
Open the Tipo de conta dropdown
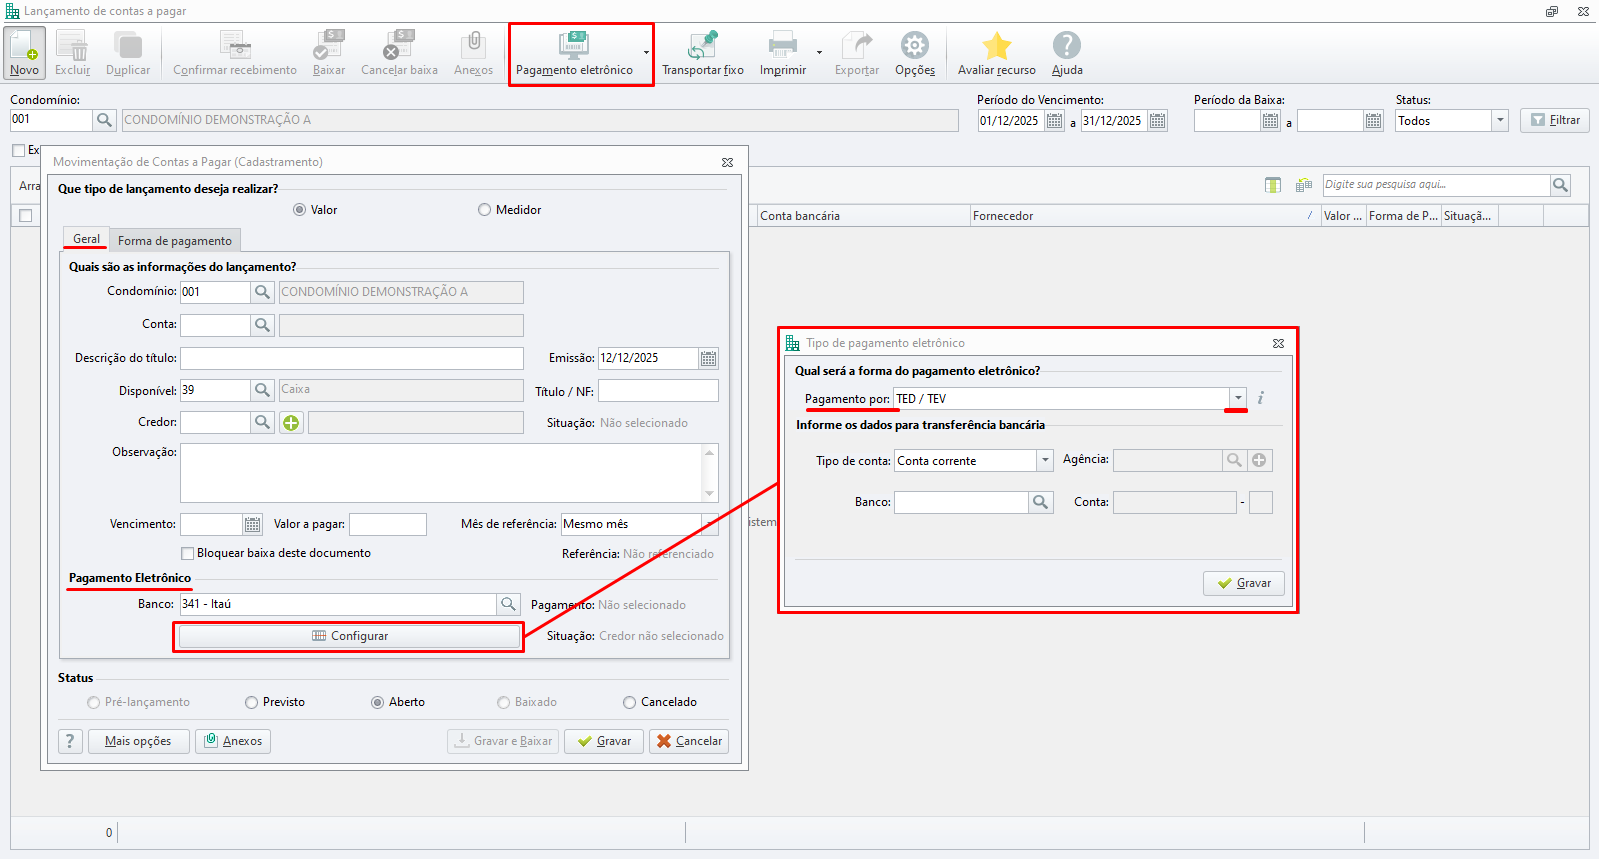tap(1045, 460)
